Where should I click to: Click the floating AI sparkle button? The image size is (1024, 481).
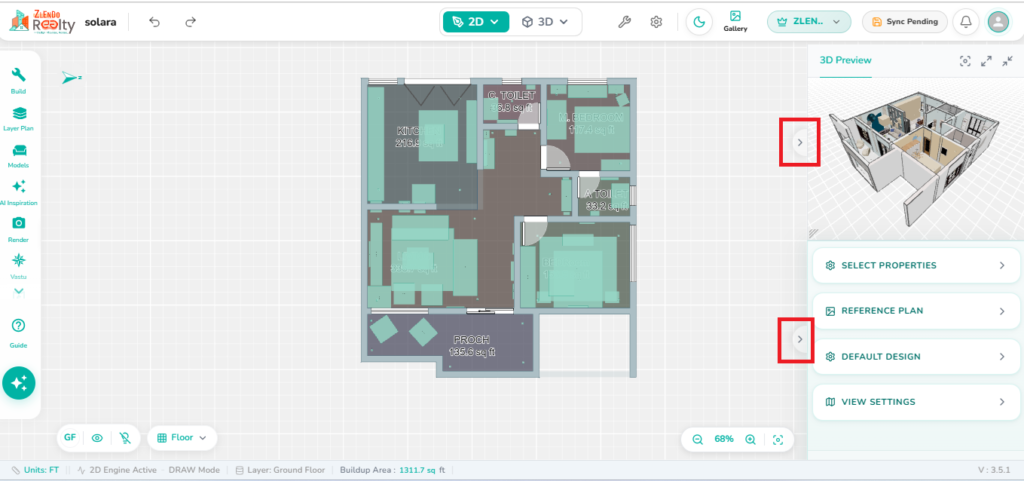pyautogui.click(x=19, y=383)
